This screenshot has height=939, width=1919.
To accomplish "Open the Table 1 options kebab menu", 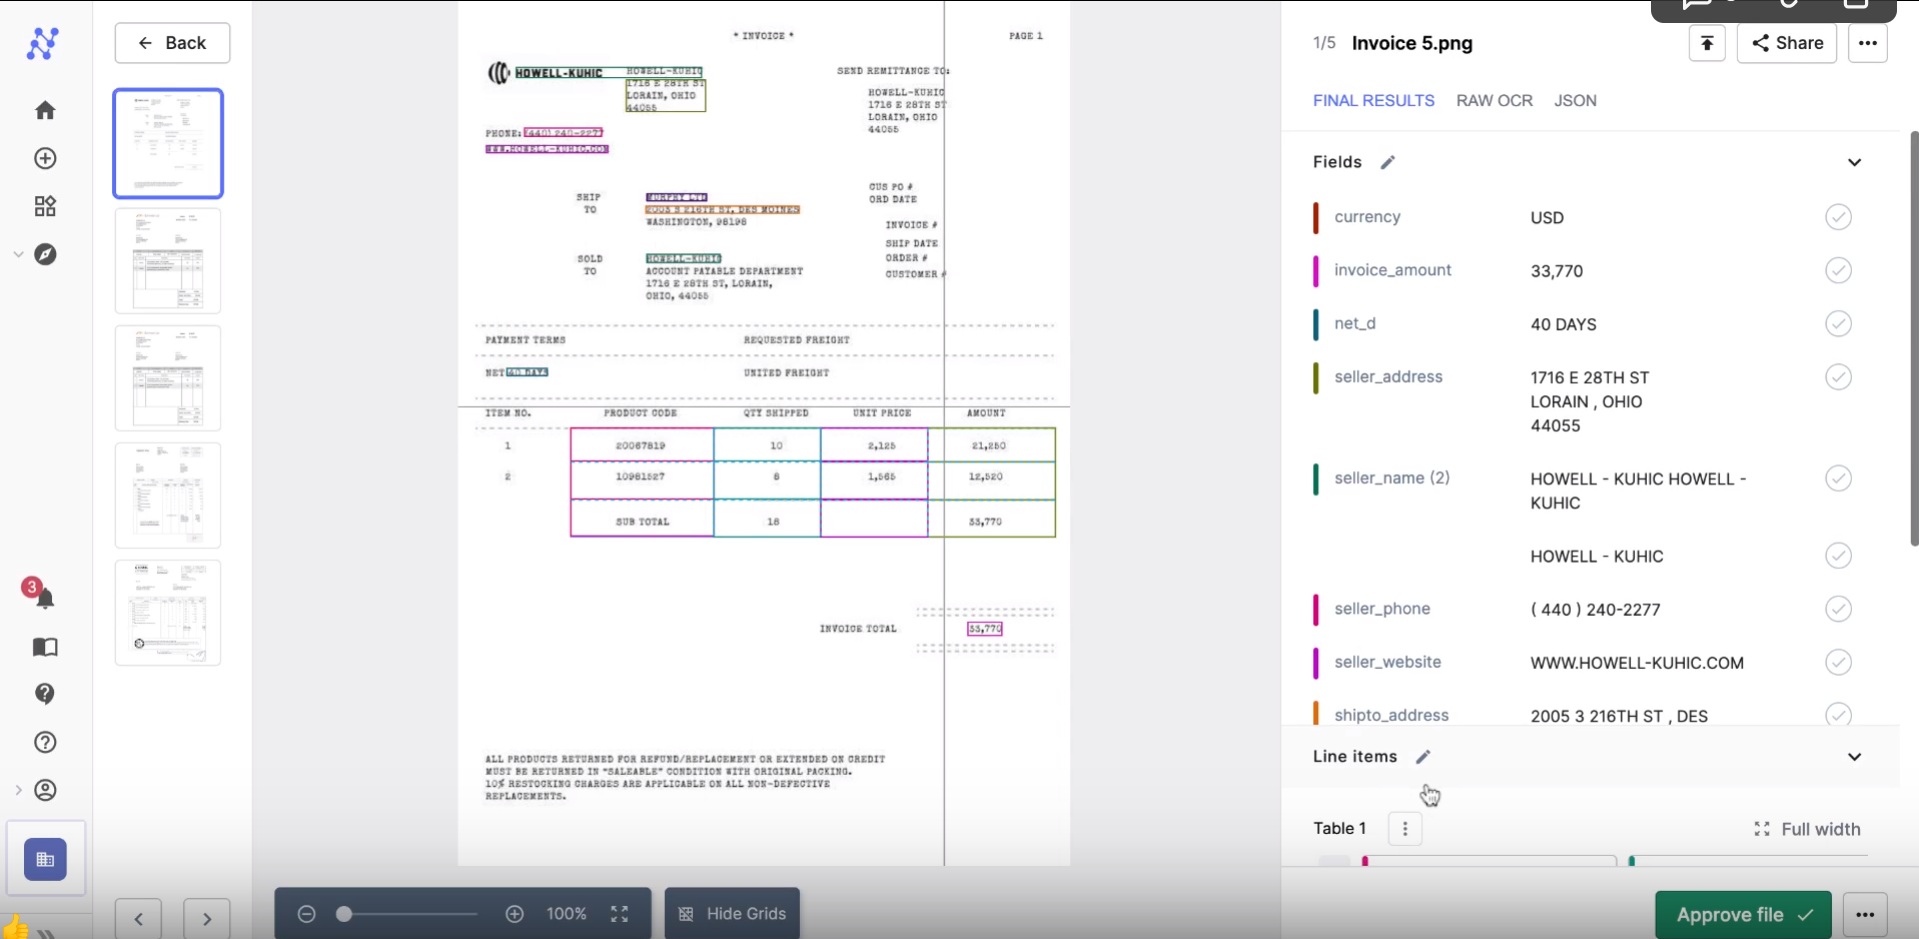I will (x=1404, y=829).
